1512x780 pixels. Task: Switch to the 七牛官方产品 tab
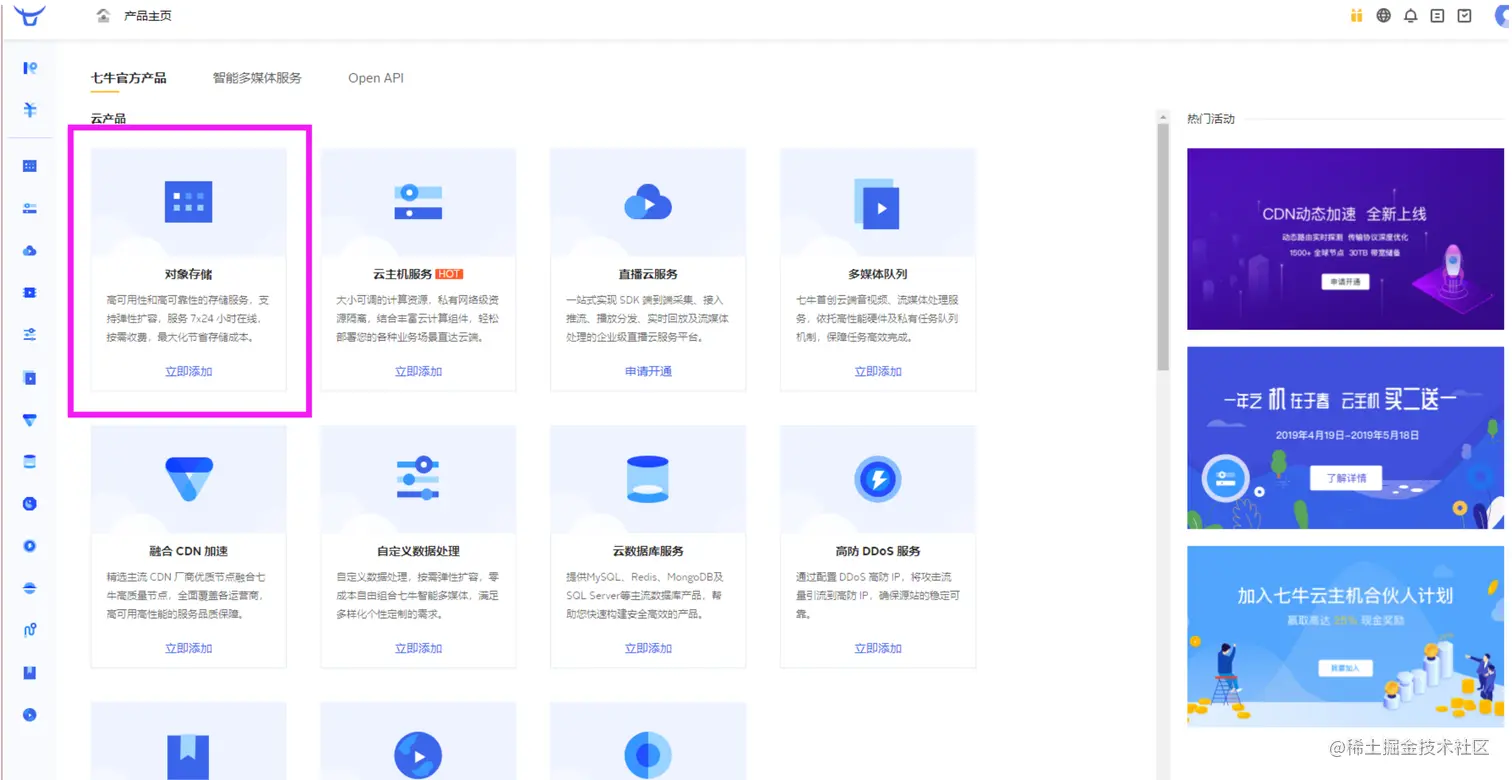[128, 78]
